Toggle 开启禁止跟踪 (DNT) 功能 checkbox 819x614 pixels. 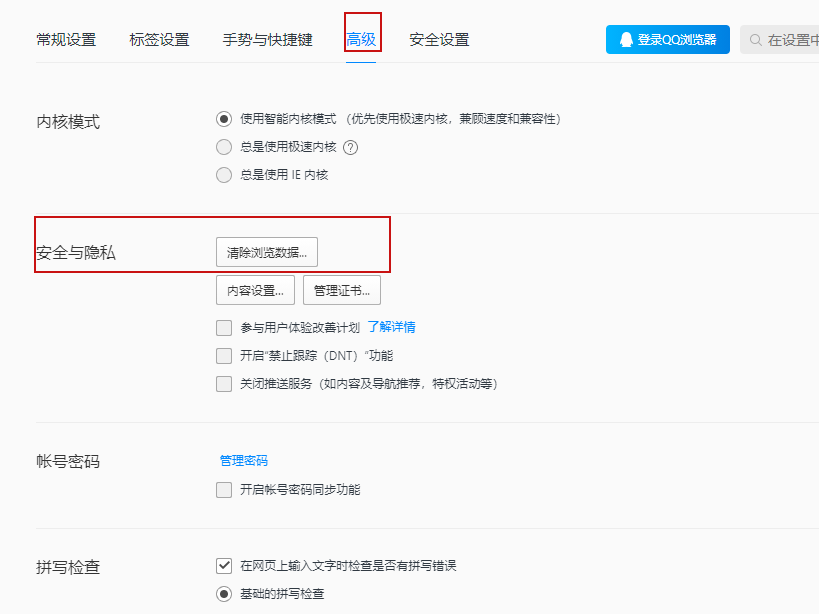(x=224, y=356)
